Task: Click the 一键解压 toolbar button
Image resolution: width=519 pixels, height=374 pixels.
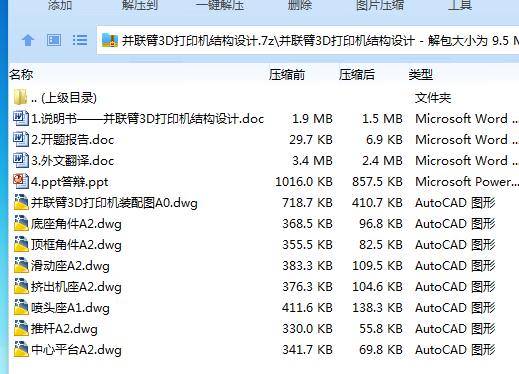Action: point(220,5)
